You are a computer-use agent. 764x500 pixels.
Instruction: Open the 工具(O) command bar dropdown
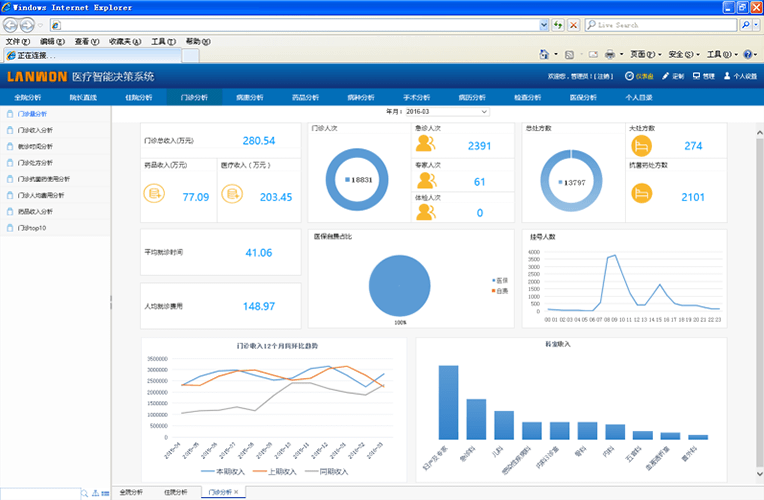click(723, 55)
